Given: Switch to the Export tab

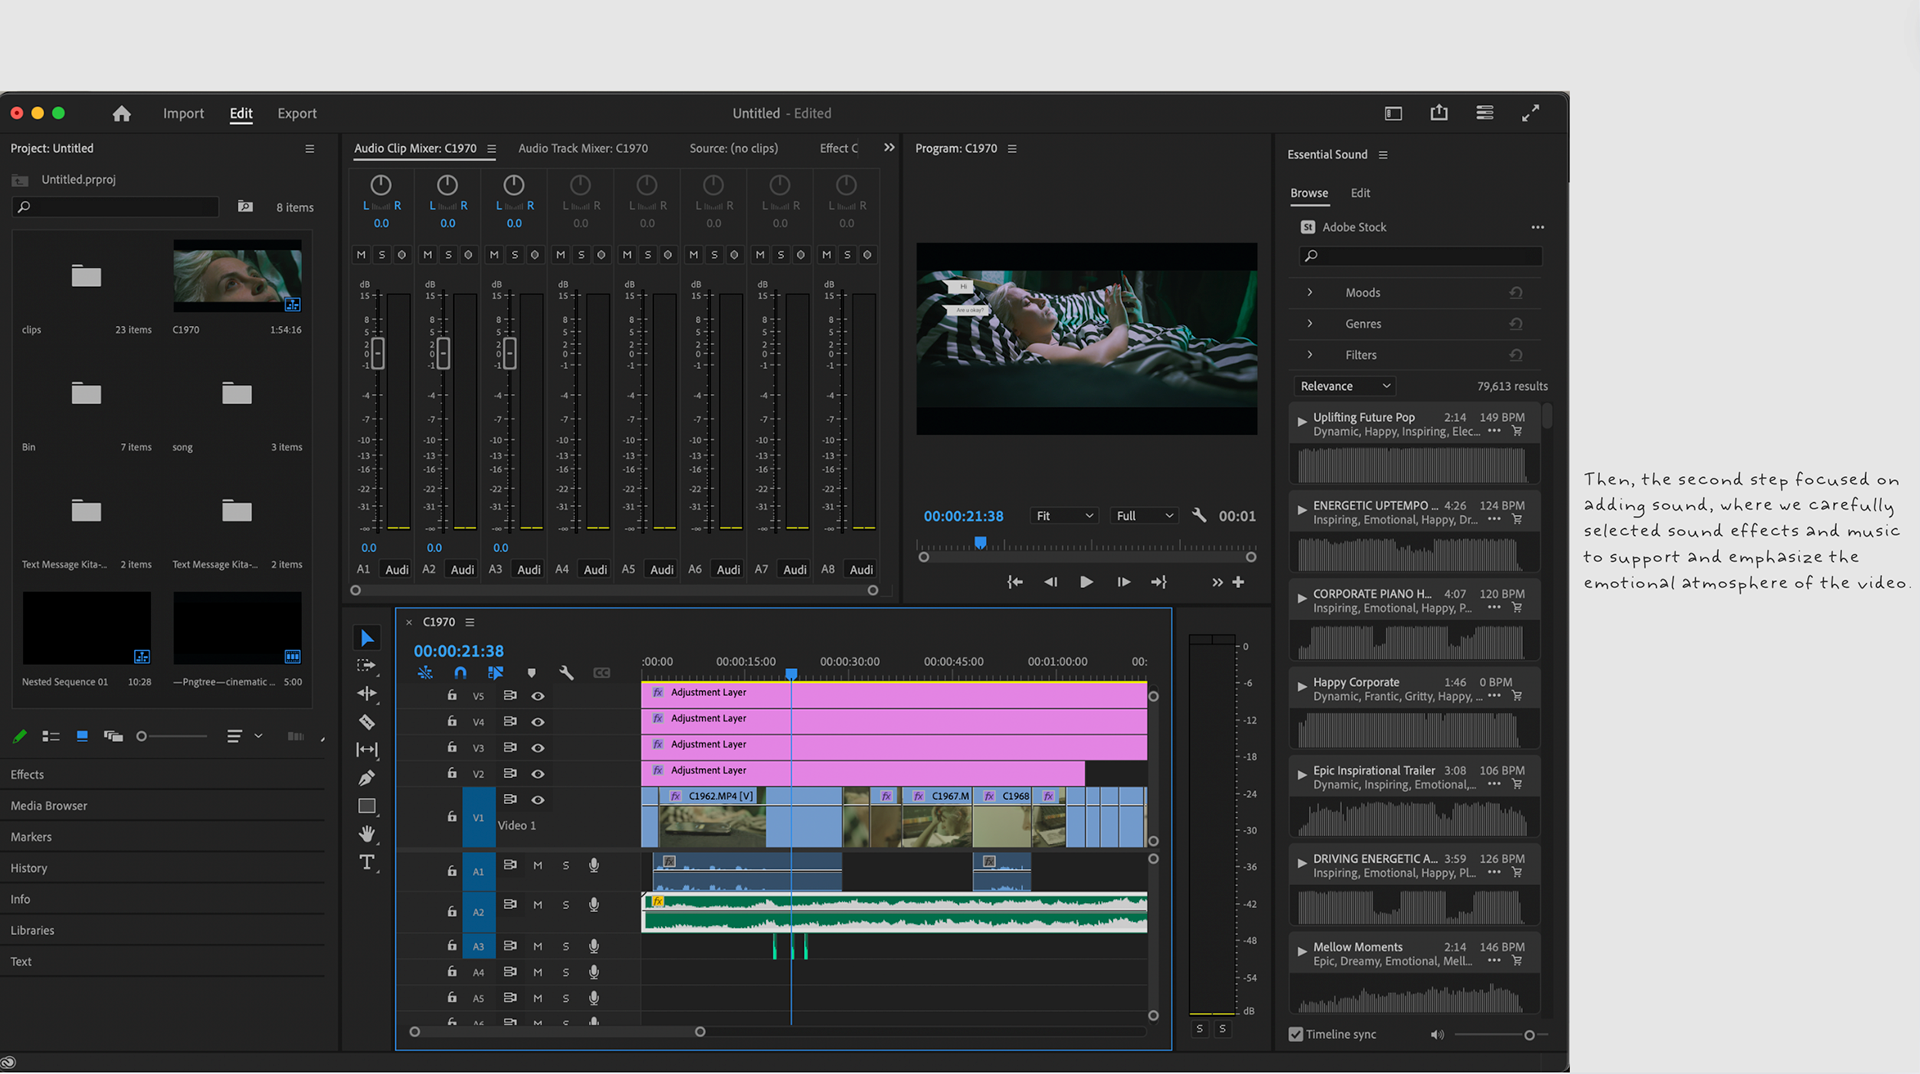Looking at the screenshot, I should pos(297,114).
